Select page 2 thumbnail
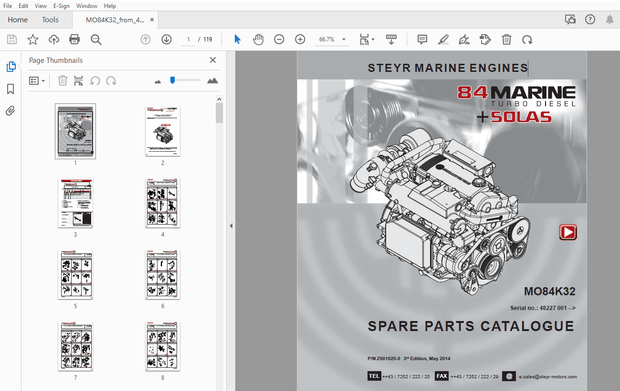The image size is (620, 391). point(163,131)
